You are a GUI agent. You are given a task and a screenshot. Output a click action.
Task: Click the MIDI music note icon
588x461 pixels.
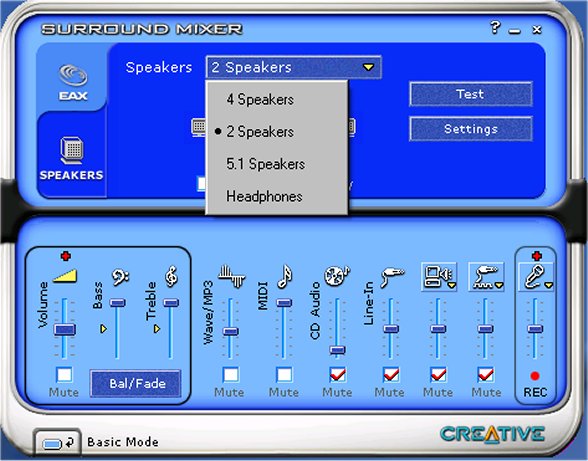click(x=284, y=276)
